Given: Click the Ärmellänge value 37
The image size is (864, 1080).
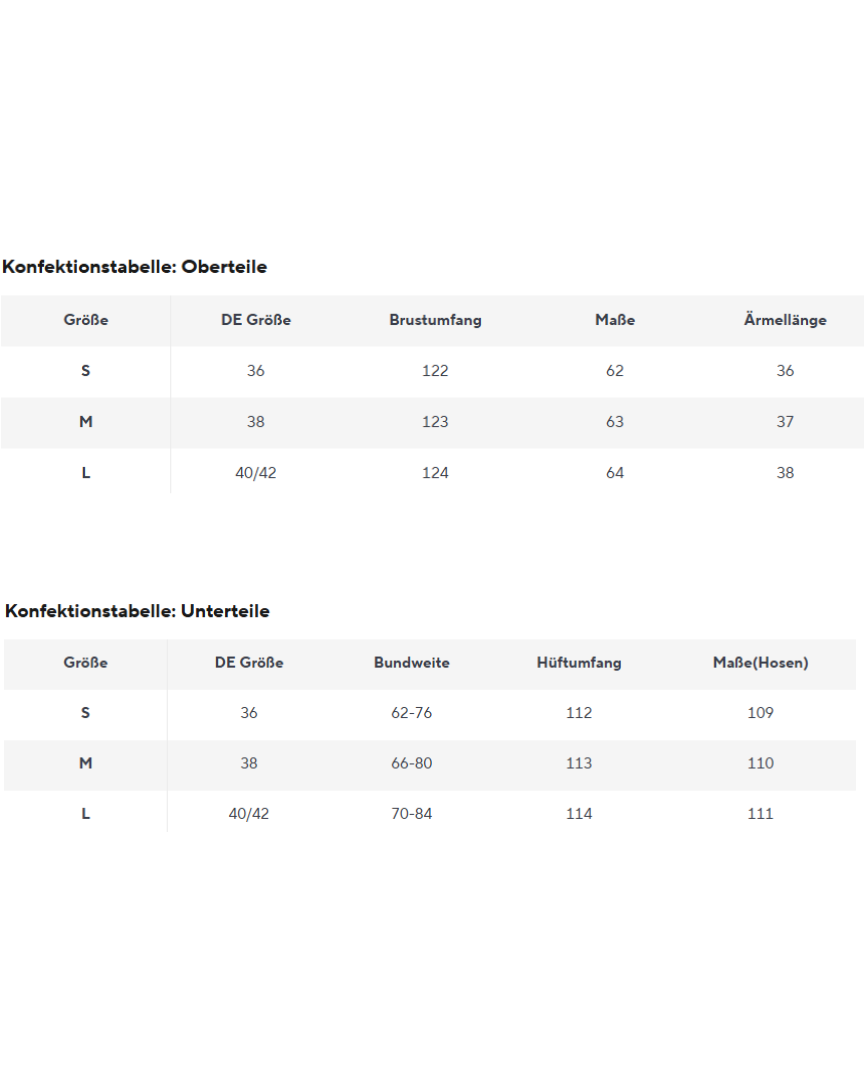Looking at the screenshot, I should pyautogui.click(x=785, y=422).
